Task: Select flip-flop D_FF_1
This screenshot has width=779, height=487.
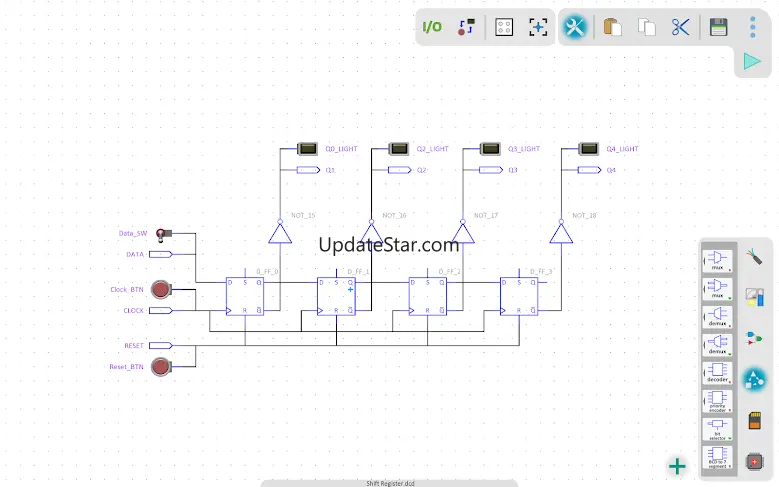Action: tap(336, 296)
